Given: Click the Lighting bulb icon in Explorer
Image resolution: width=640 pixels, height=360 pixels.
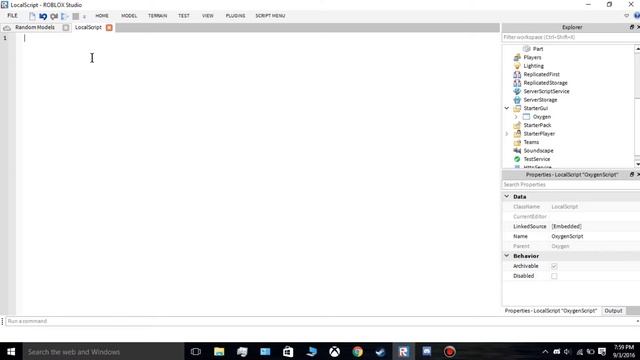Looking at the screenshot, I should point(517,66).
